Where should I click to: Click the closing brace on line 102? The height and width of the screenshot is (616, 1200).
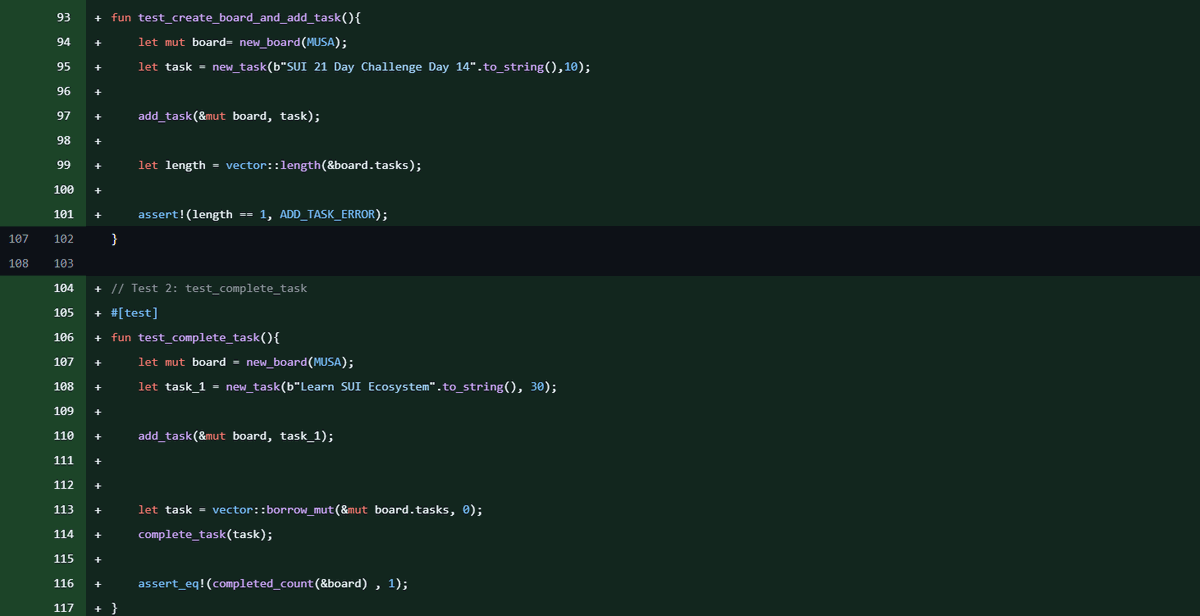114,238
